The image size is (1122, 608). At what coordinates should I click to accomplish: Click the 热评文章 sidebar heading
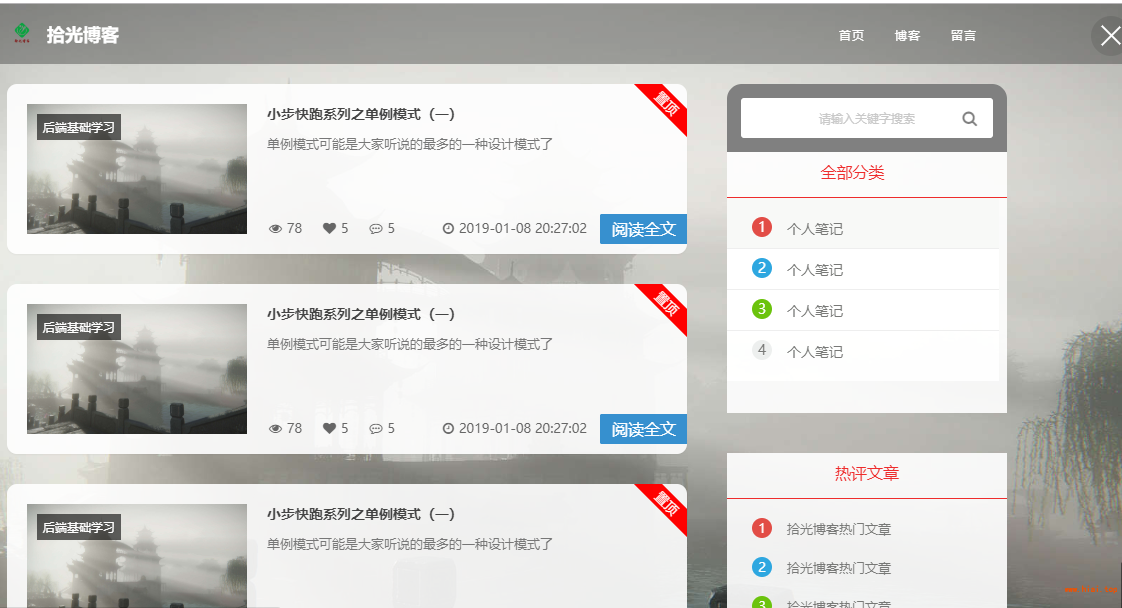[x=867, y=473]
